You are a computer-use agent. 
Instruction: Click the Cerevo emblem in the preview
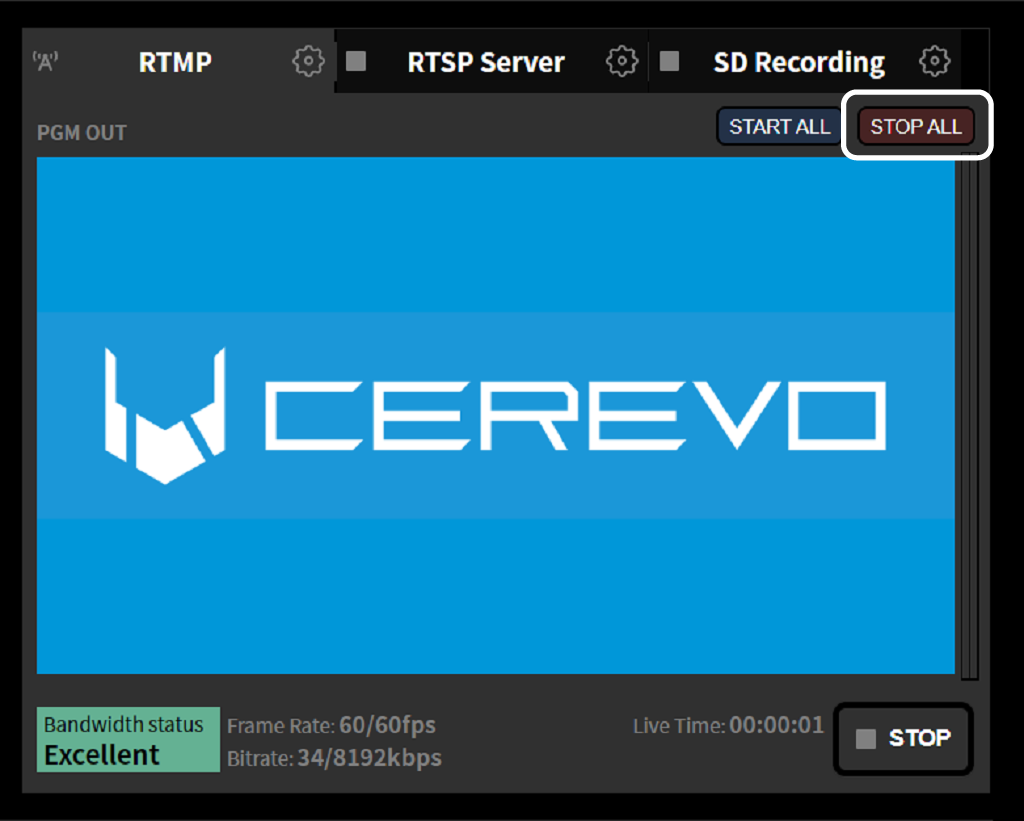coord(165,415)
